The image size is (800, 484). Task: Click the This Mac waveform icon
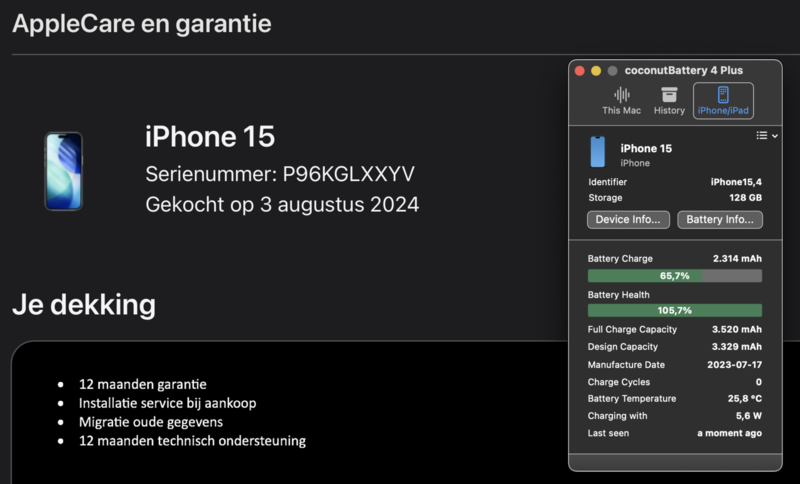click(621, 94)
